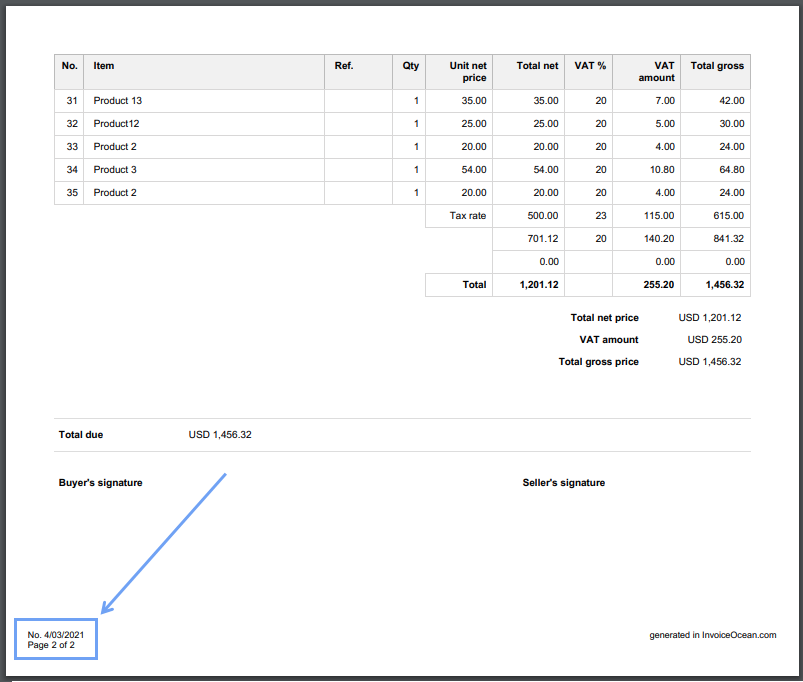Click the Item column header

103,66
